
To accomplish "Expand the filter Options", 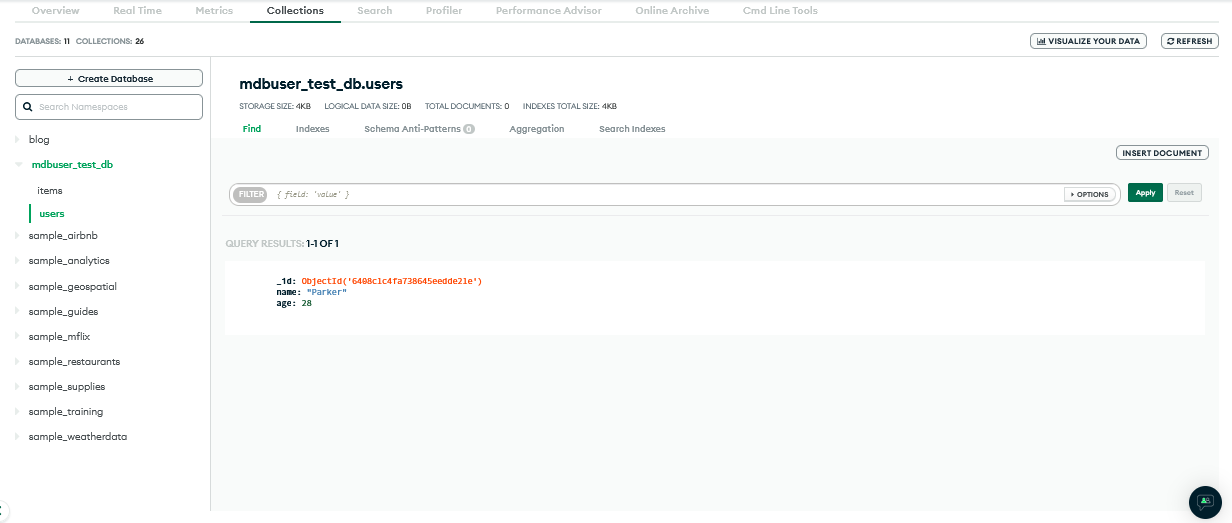I will pyautogui.click(x=1089, y=194).
